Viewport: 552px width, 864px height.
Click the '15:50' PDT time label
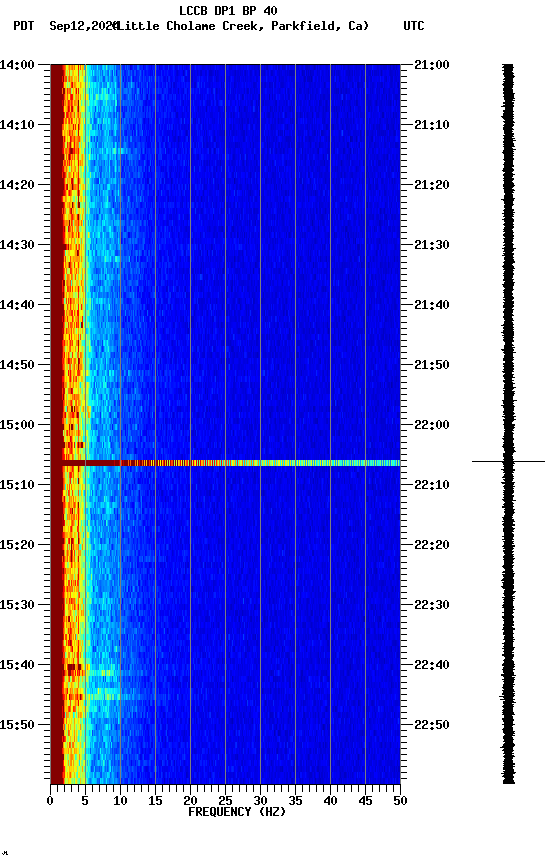coord(17,725)
